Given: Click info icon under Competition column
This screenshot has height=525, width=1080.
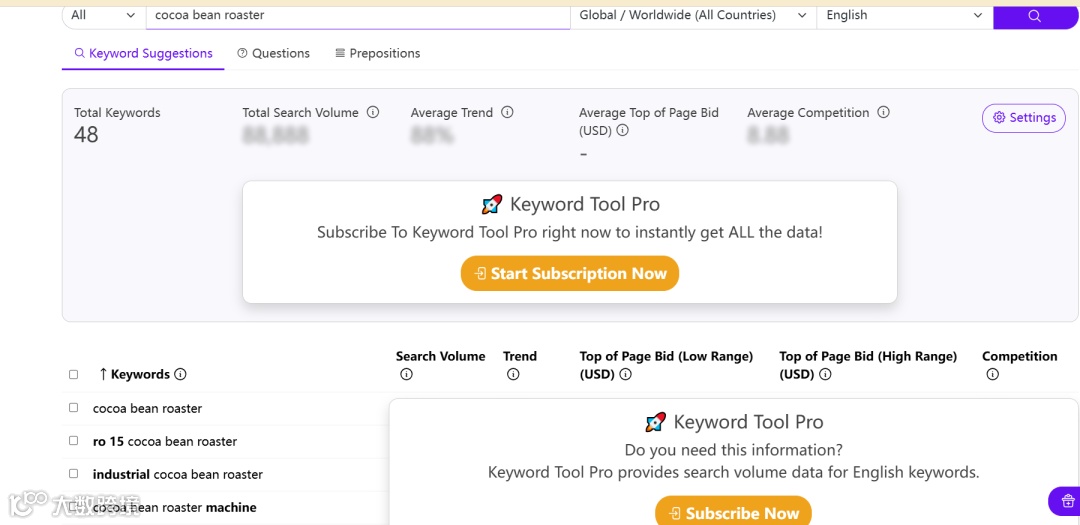Looking at the screenshot, I should click(x=992, y=375).
